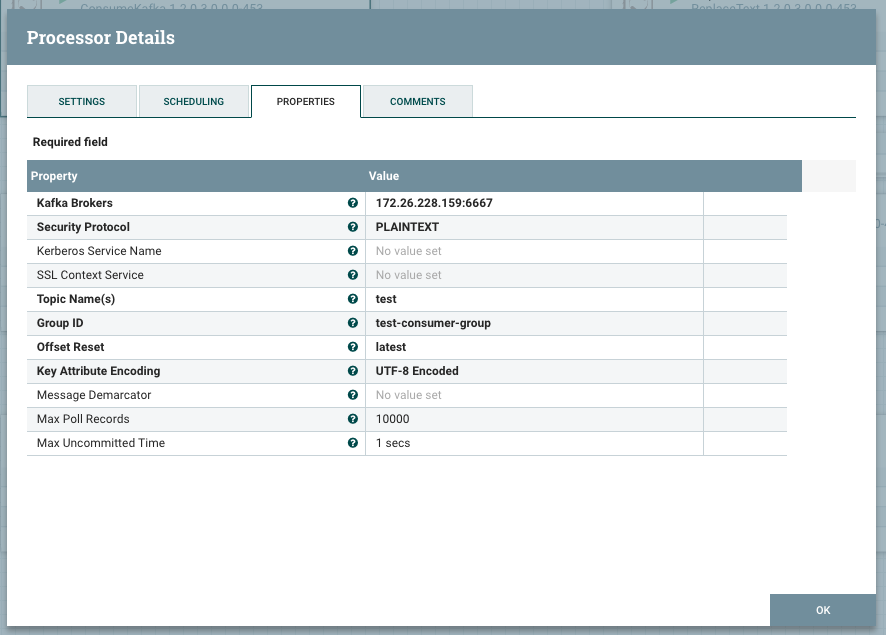Click the 1 secs value
This screenshot has width=886, height=635.
point(393,443)
